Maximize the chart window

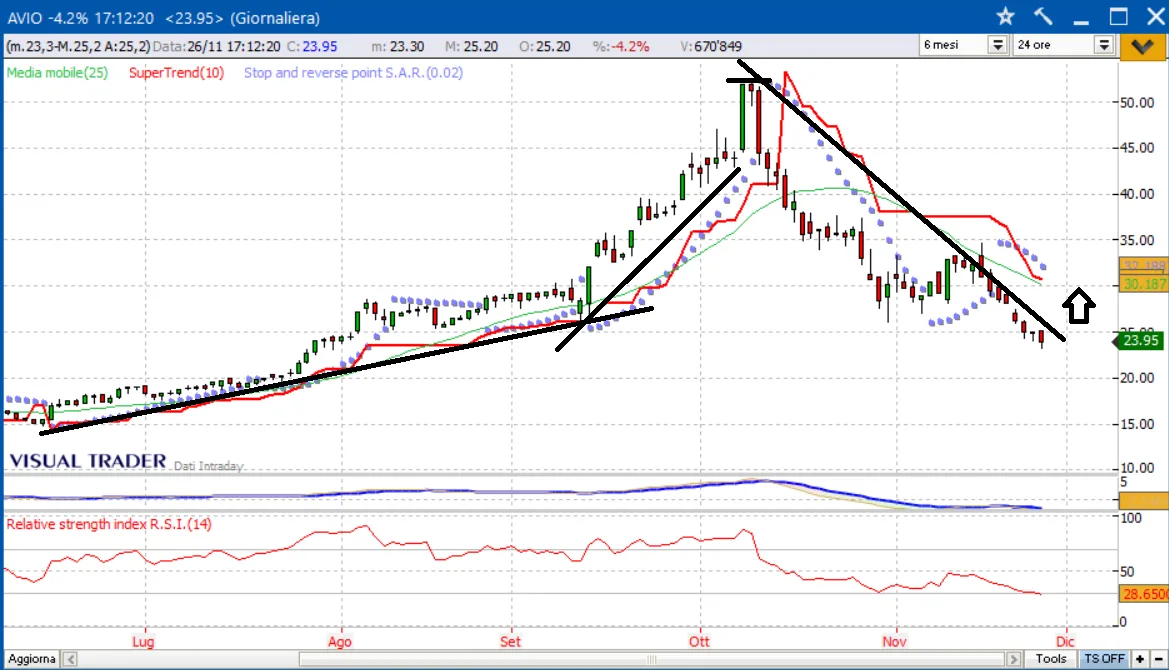click(1118, 16)
